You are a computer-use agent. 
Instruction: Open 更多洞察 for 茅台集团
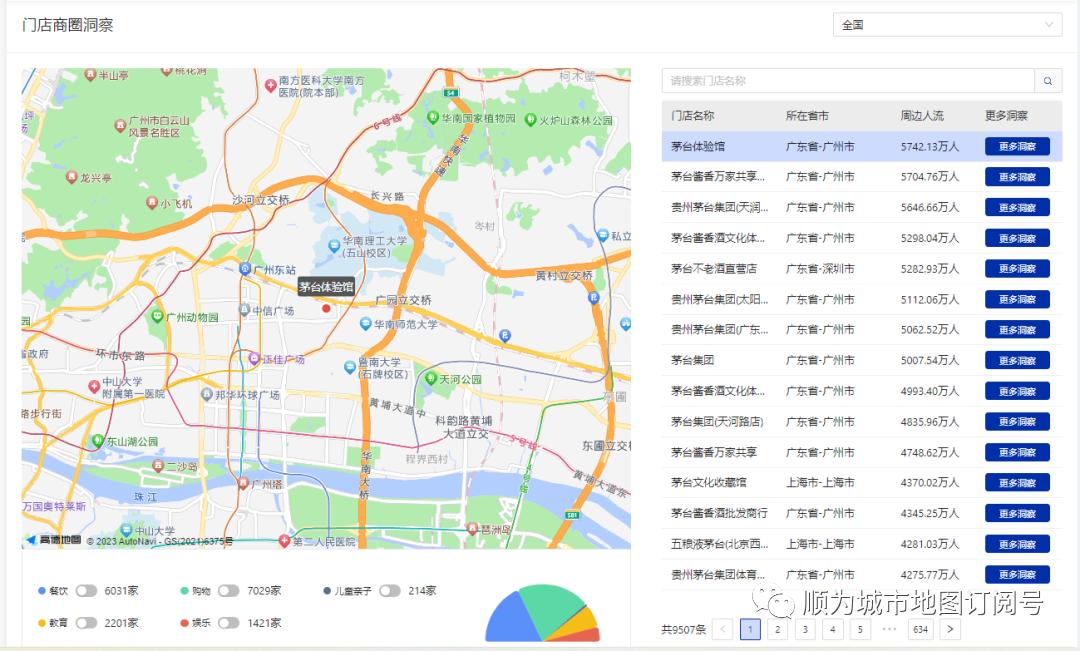(x=1017, y=360)
